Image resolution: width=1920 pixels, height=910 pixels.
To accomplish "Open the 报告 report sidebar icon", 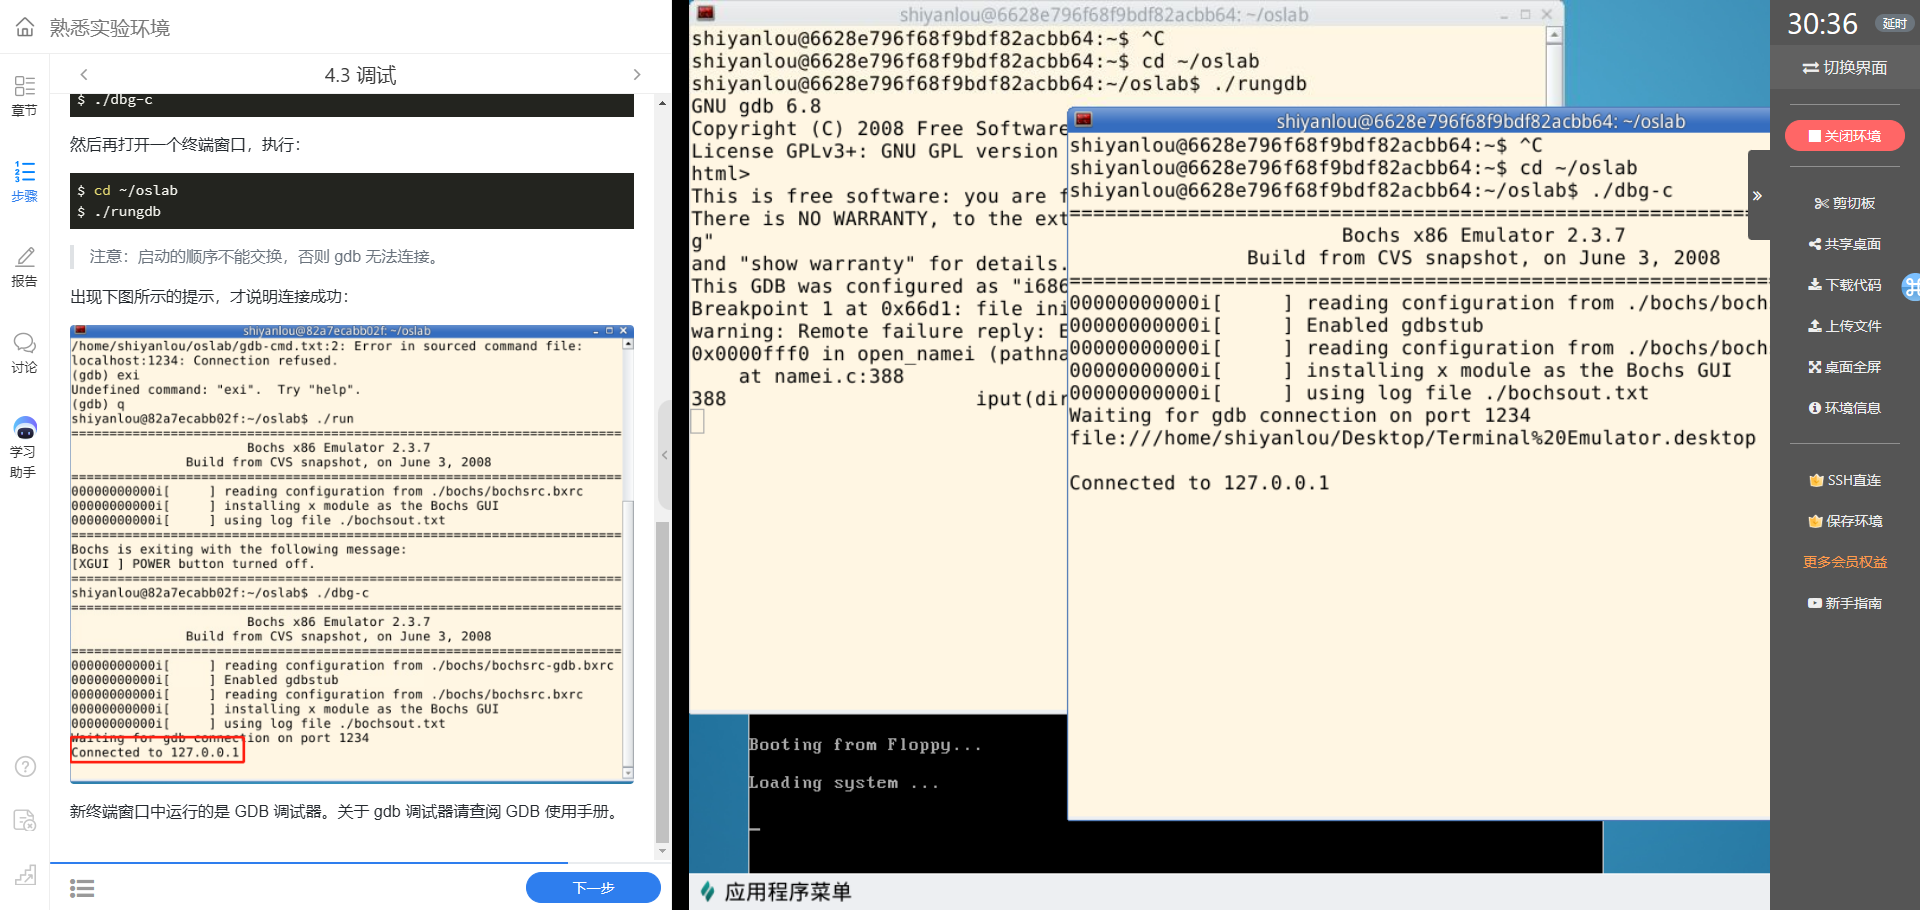I will (25, 266).
